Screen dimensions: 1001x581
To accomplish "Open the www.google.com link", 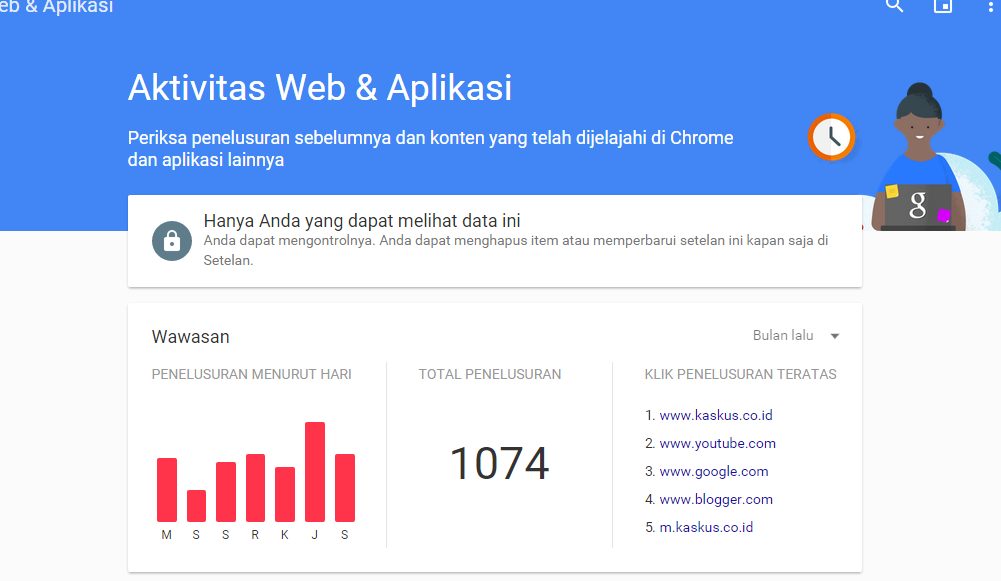I will (x=714, y=471).
